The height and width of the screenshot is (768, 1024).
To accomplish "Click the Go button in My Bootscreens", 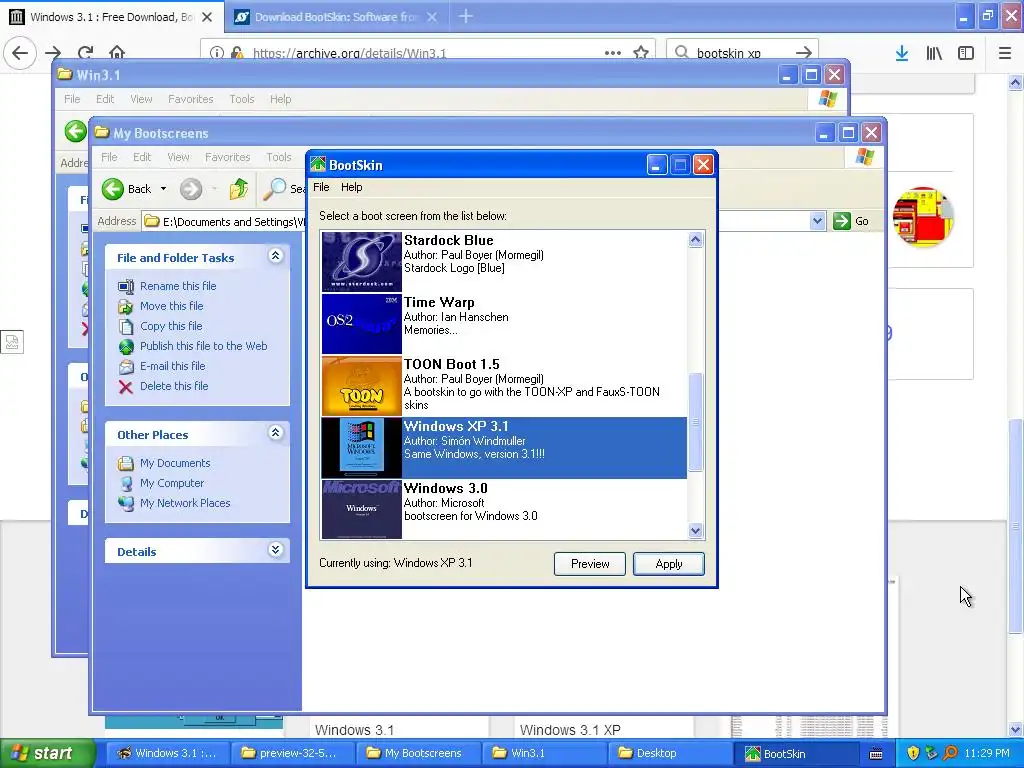I will [851, 221].
